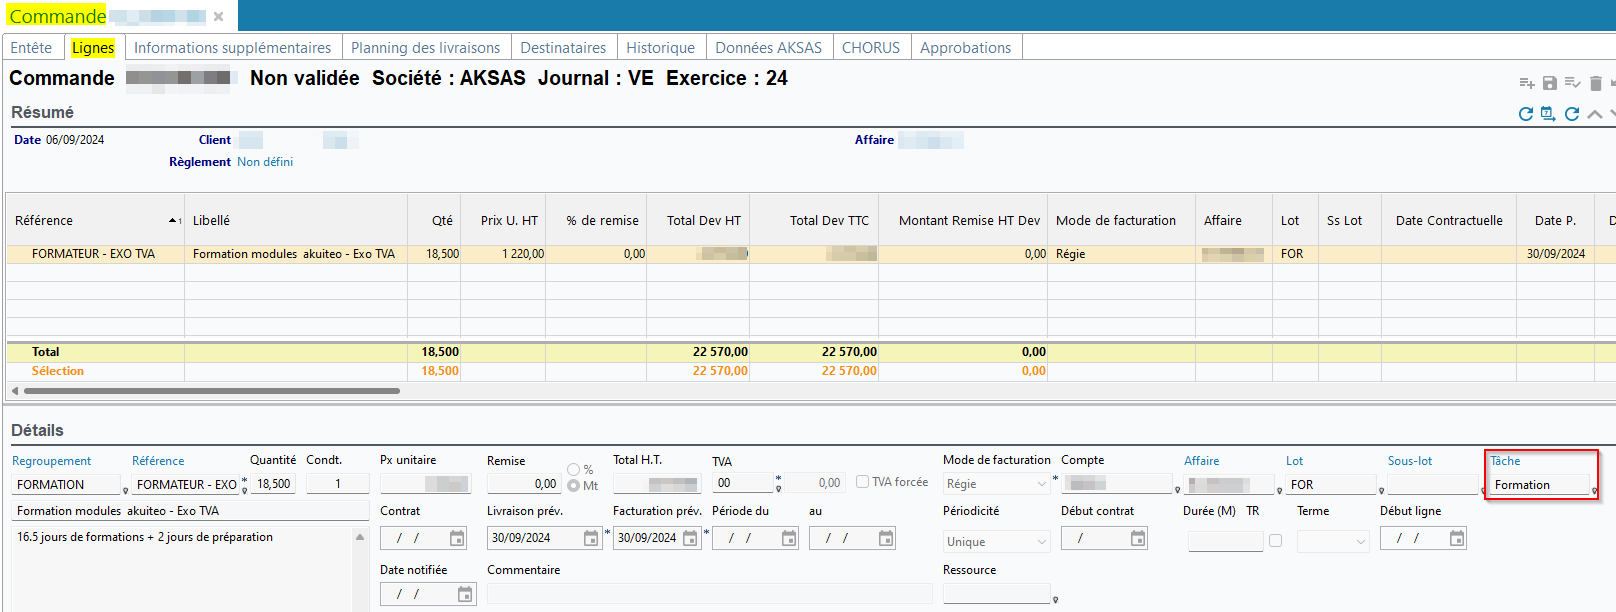Open the Approbations tab
Image resolution: width=1616 pixels, height=612 pixels.
tap(965, 47)
